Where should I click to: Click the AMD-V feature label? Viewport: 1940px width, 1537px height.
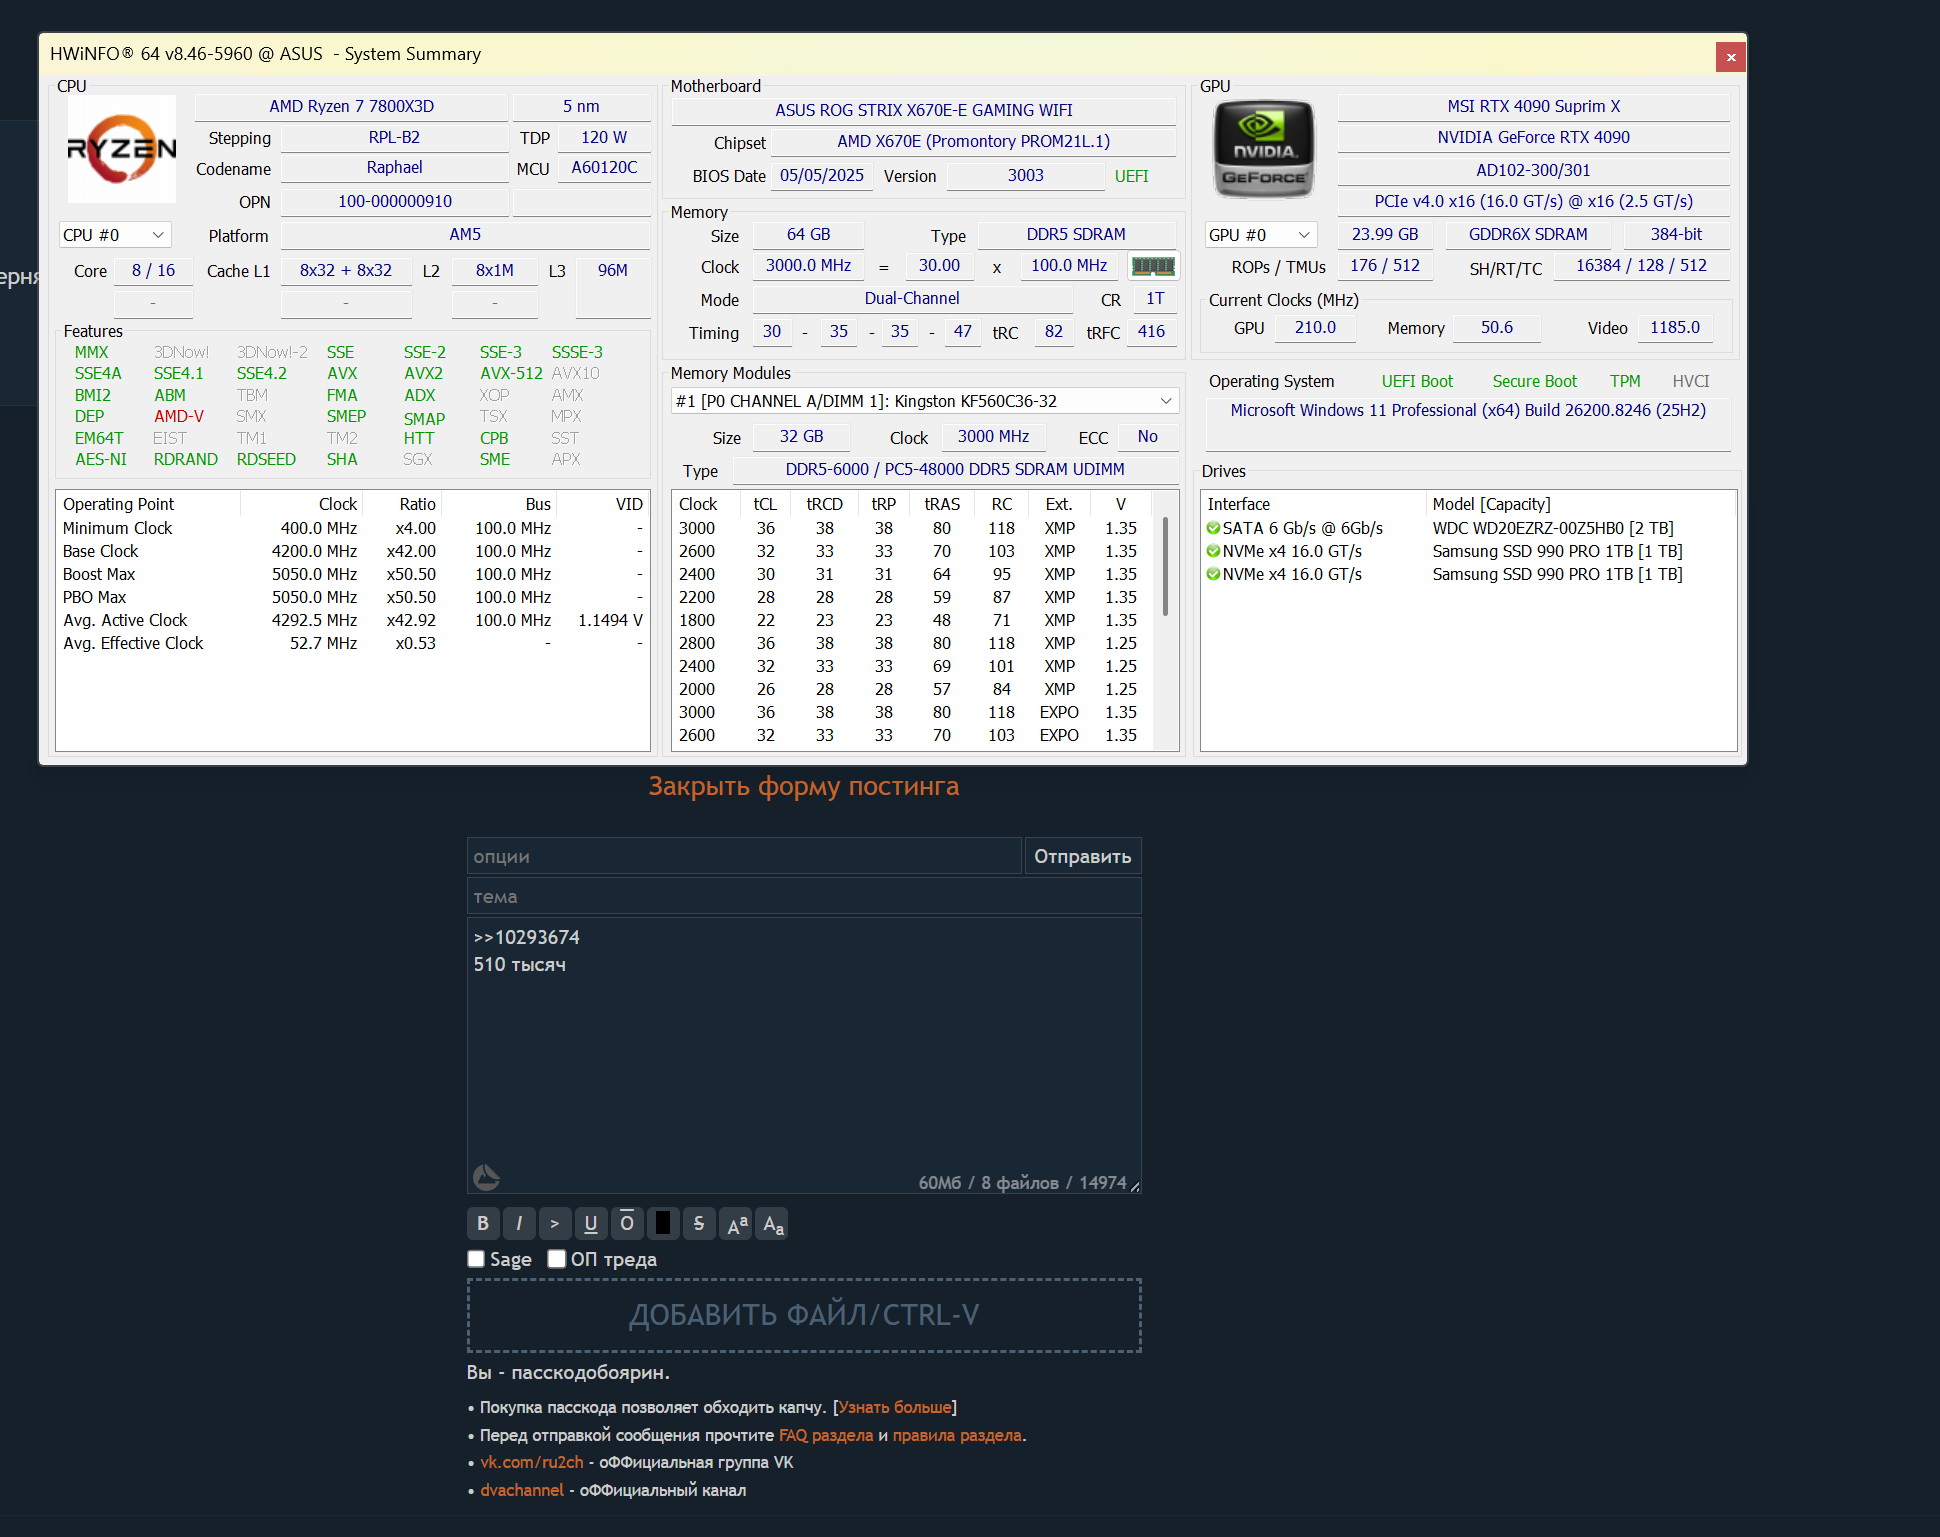(x=179, y=416)
